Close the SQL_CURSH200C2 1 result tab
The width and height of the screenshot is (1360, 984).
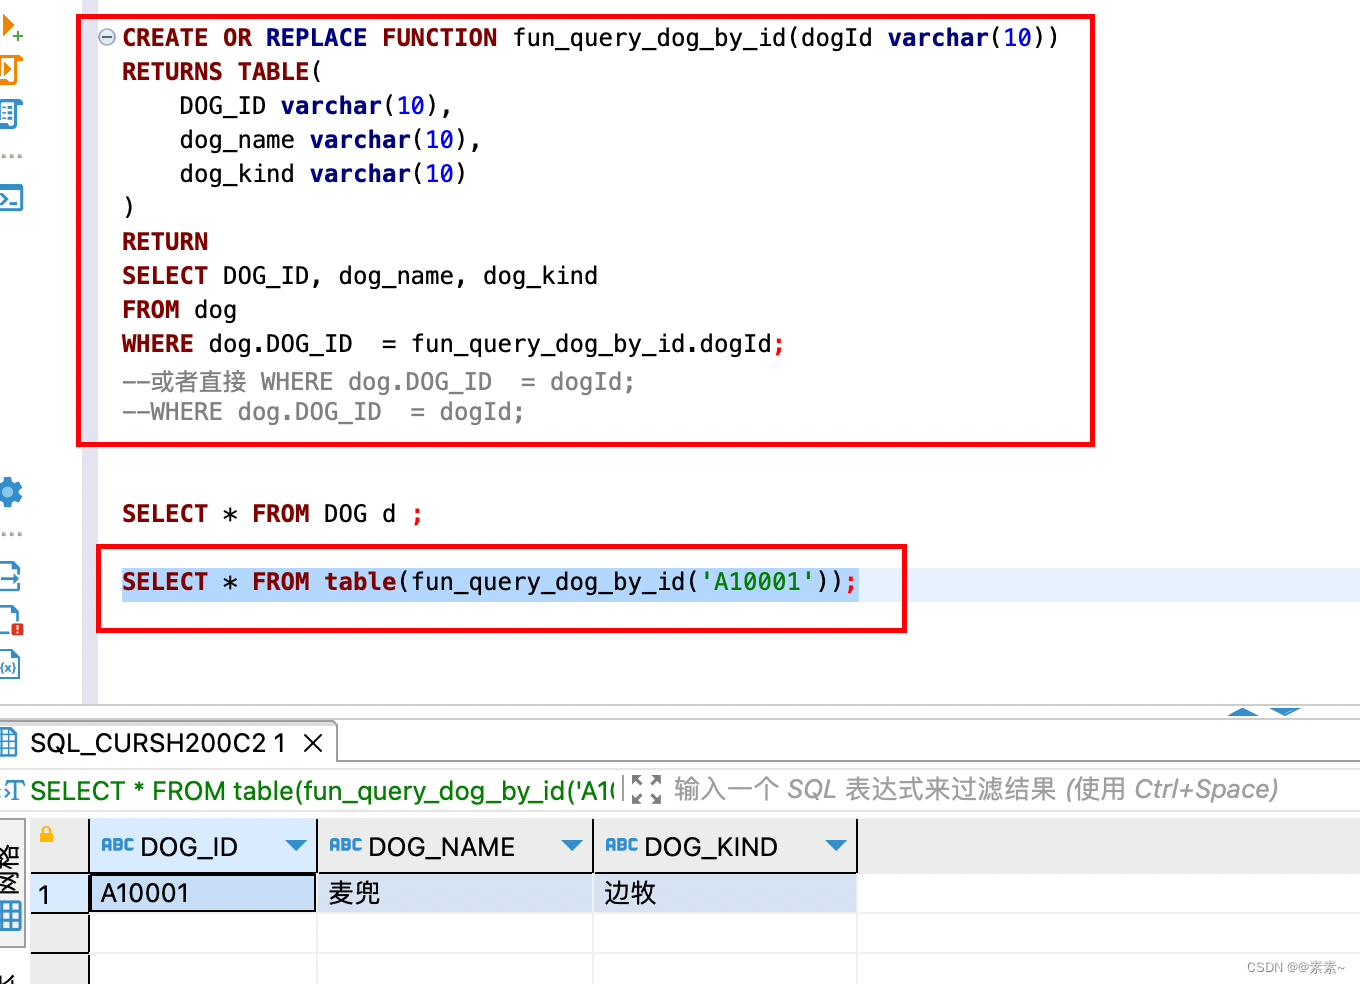tap(313, 743)
